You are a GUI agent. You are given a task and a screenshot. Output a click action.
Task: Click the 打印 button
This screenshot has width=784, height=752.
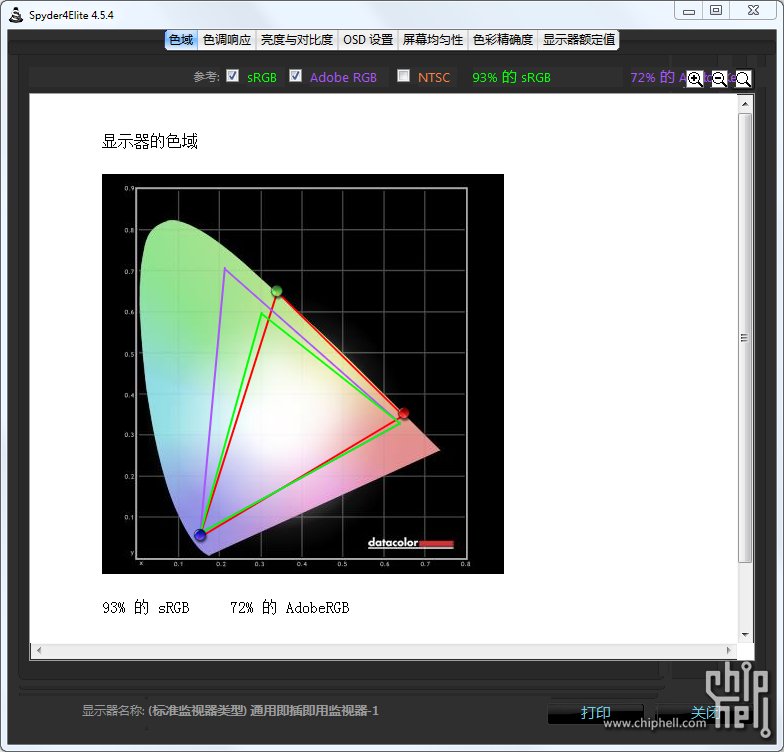point(596,713)
